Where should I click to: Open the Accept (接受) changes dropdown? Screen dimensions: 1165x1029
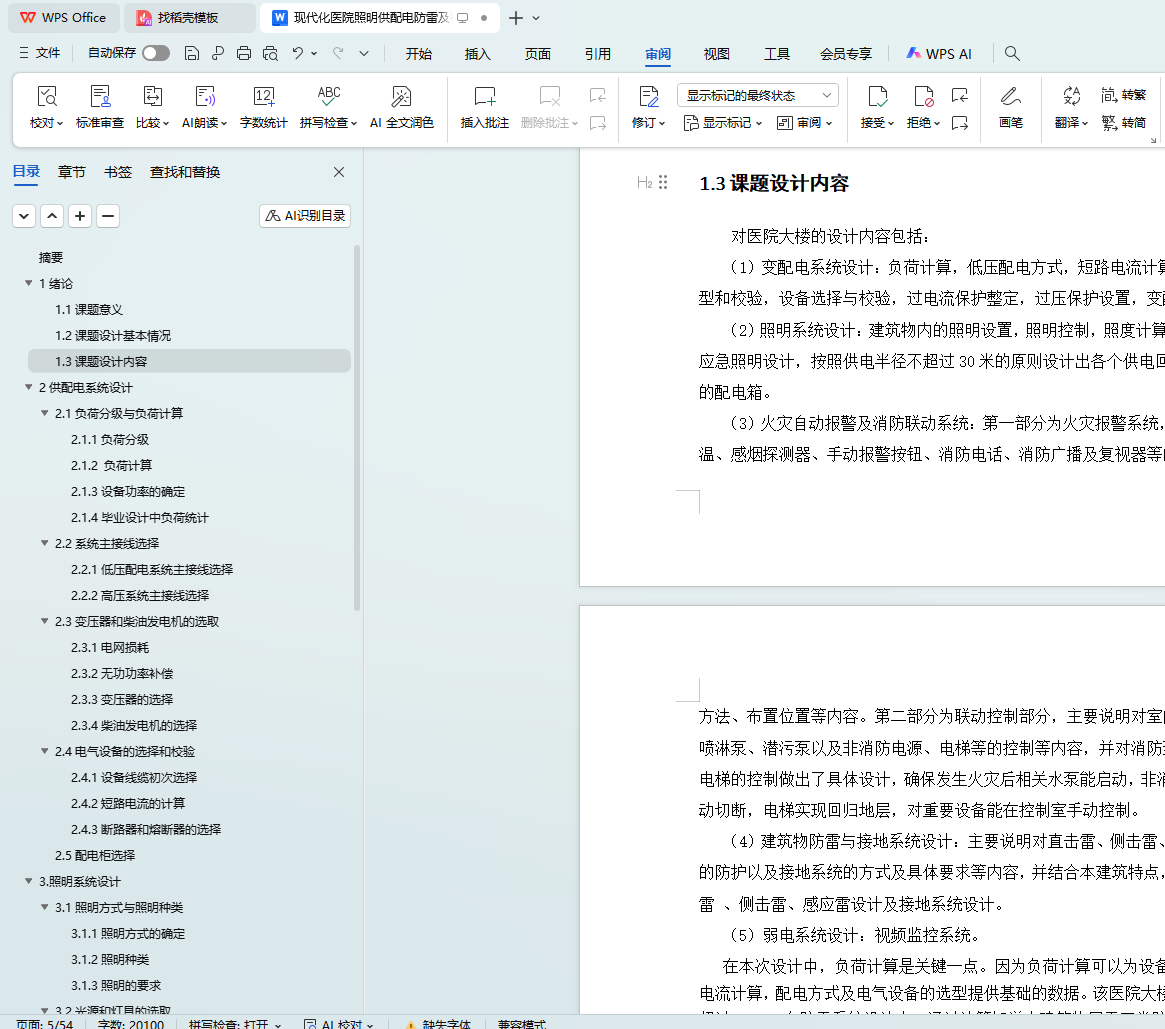[x=877, y=123]
